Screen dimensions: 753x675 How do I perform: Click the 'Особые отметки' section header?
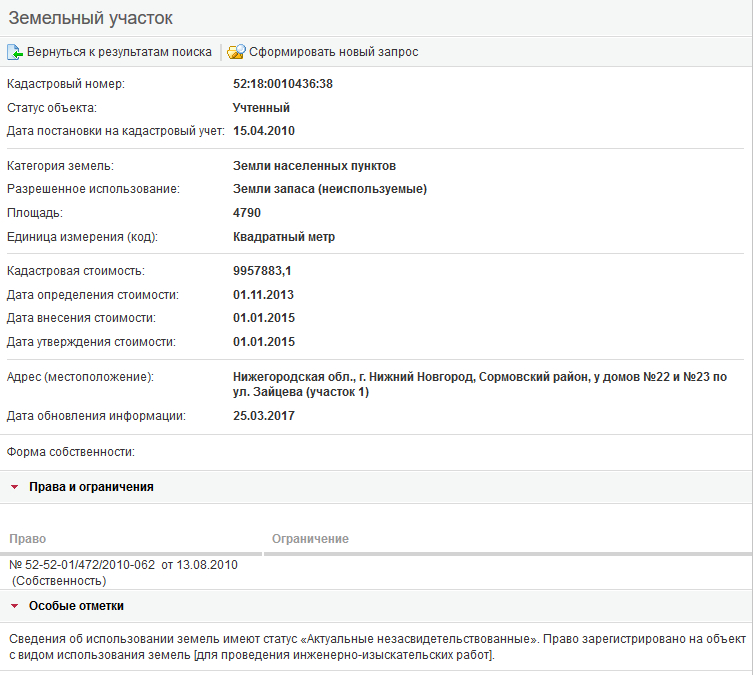point(76,606)
